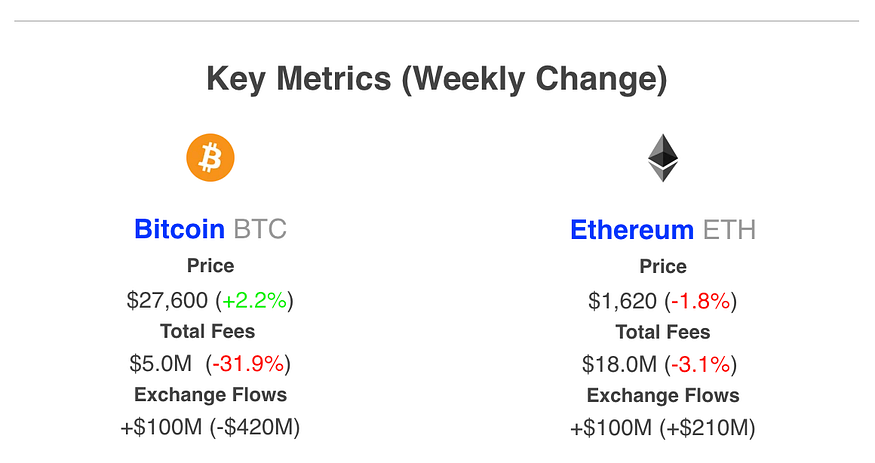Click Bitcoin total fees $5.0M
875x463 pixels.
tap(161, 364)
